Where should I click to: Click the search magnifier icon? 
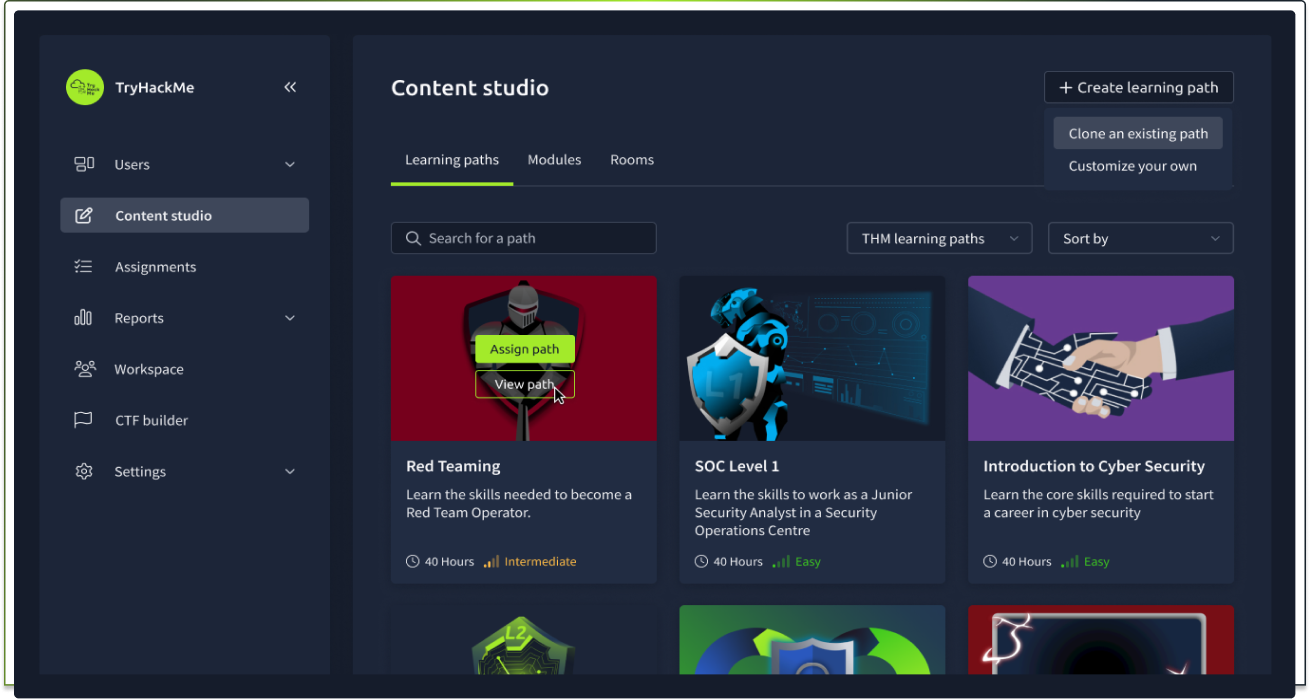tap(413, 238)
